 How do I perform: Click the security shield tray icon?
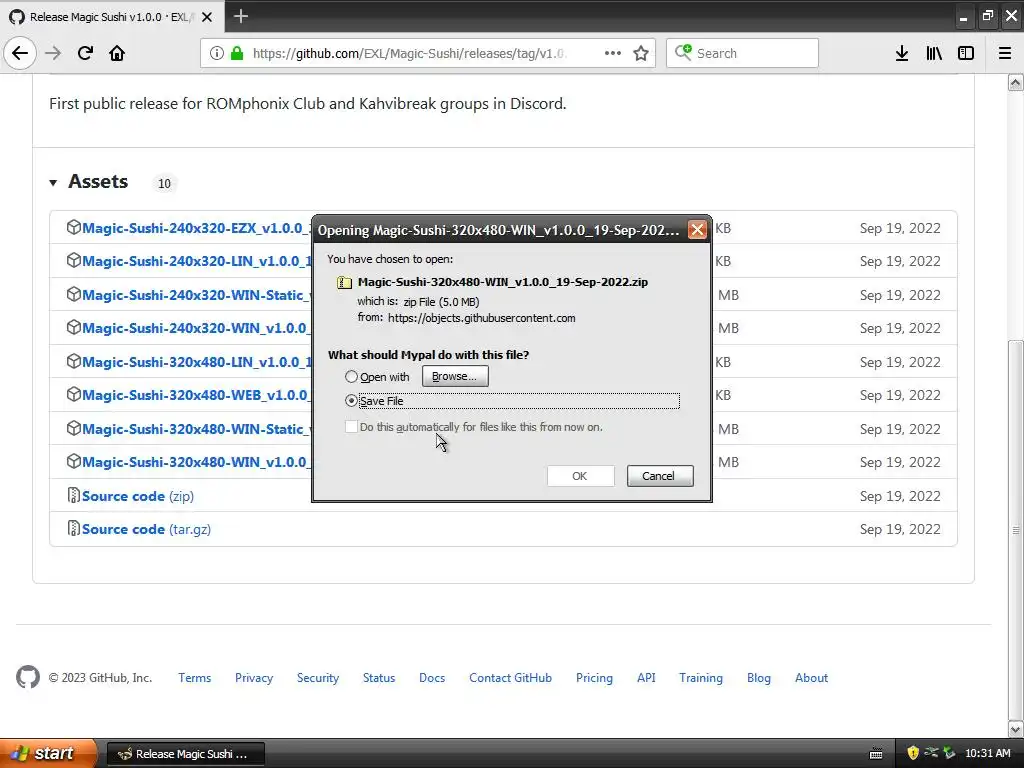[x=912, y=754]
